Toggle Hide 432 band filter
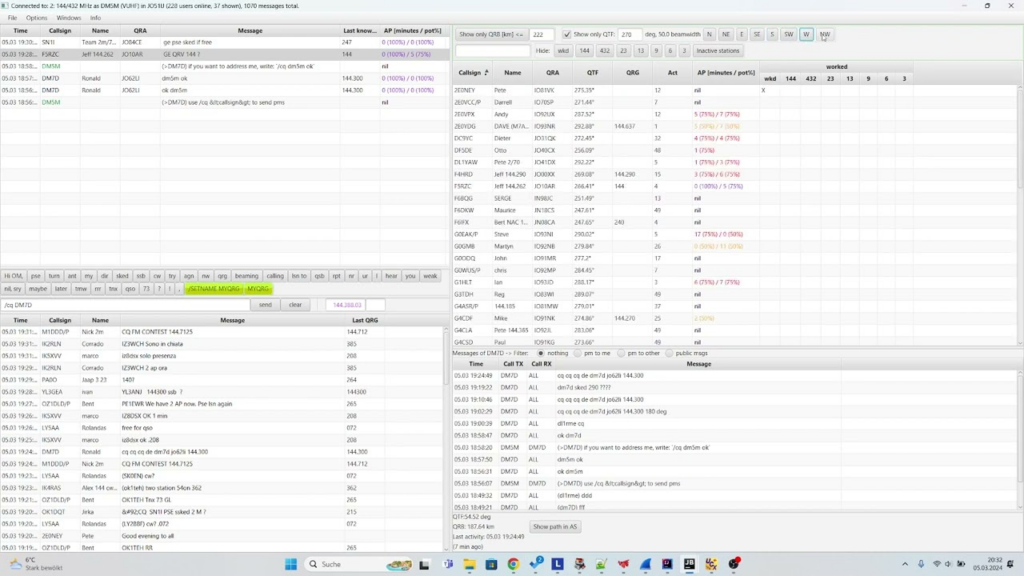 (x=605, y=51)
